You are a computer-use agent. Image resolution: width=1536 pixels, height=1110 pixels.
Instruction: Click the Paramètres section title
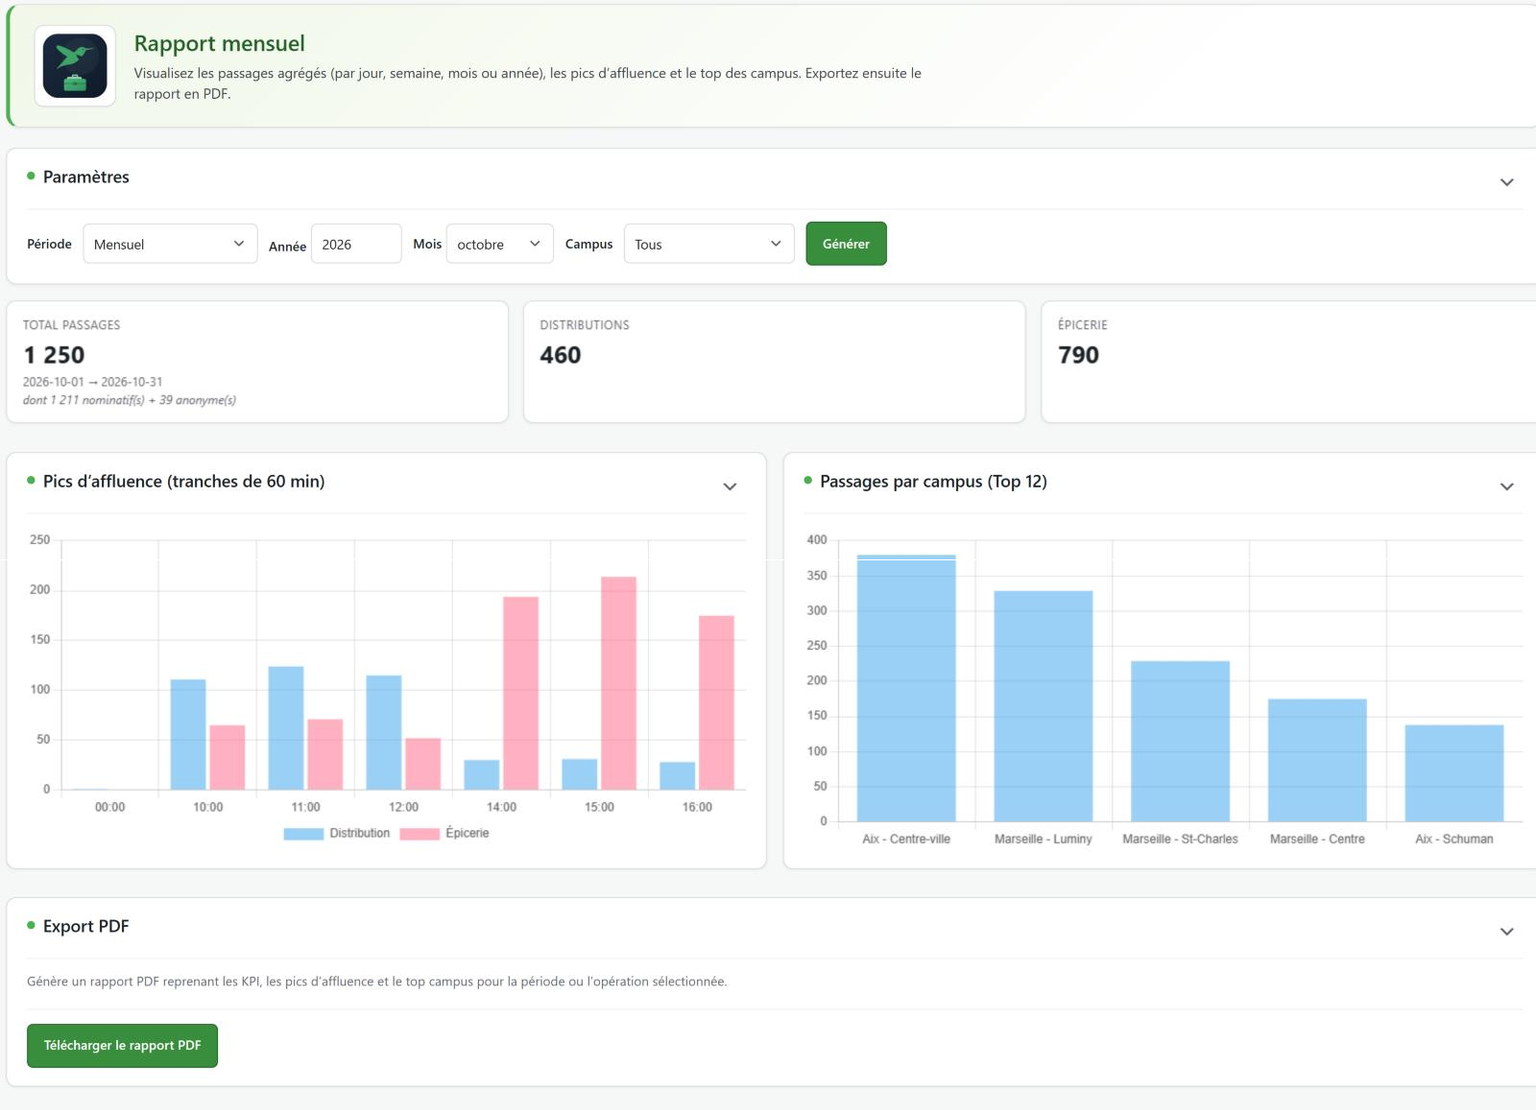pos(86,177)
